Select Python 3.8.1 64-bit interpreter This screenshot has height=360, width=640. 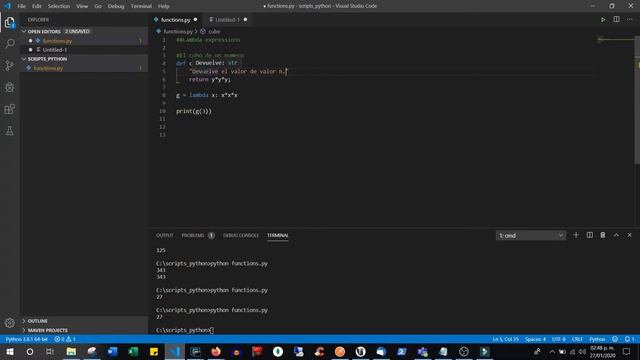[x=27, y=339]
